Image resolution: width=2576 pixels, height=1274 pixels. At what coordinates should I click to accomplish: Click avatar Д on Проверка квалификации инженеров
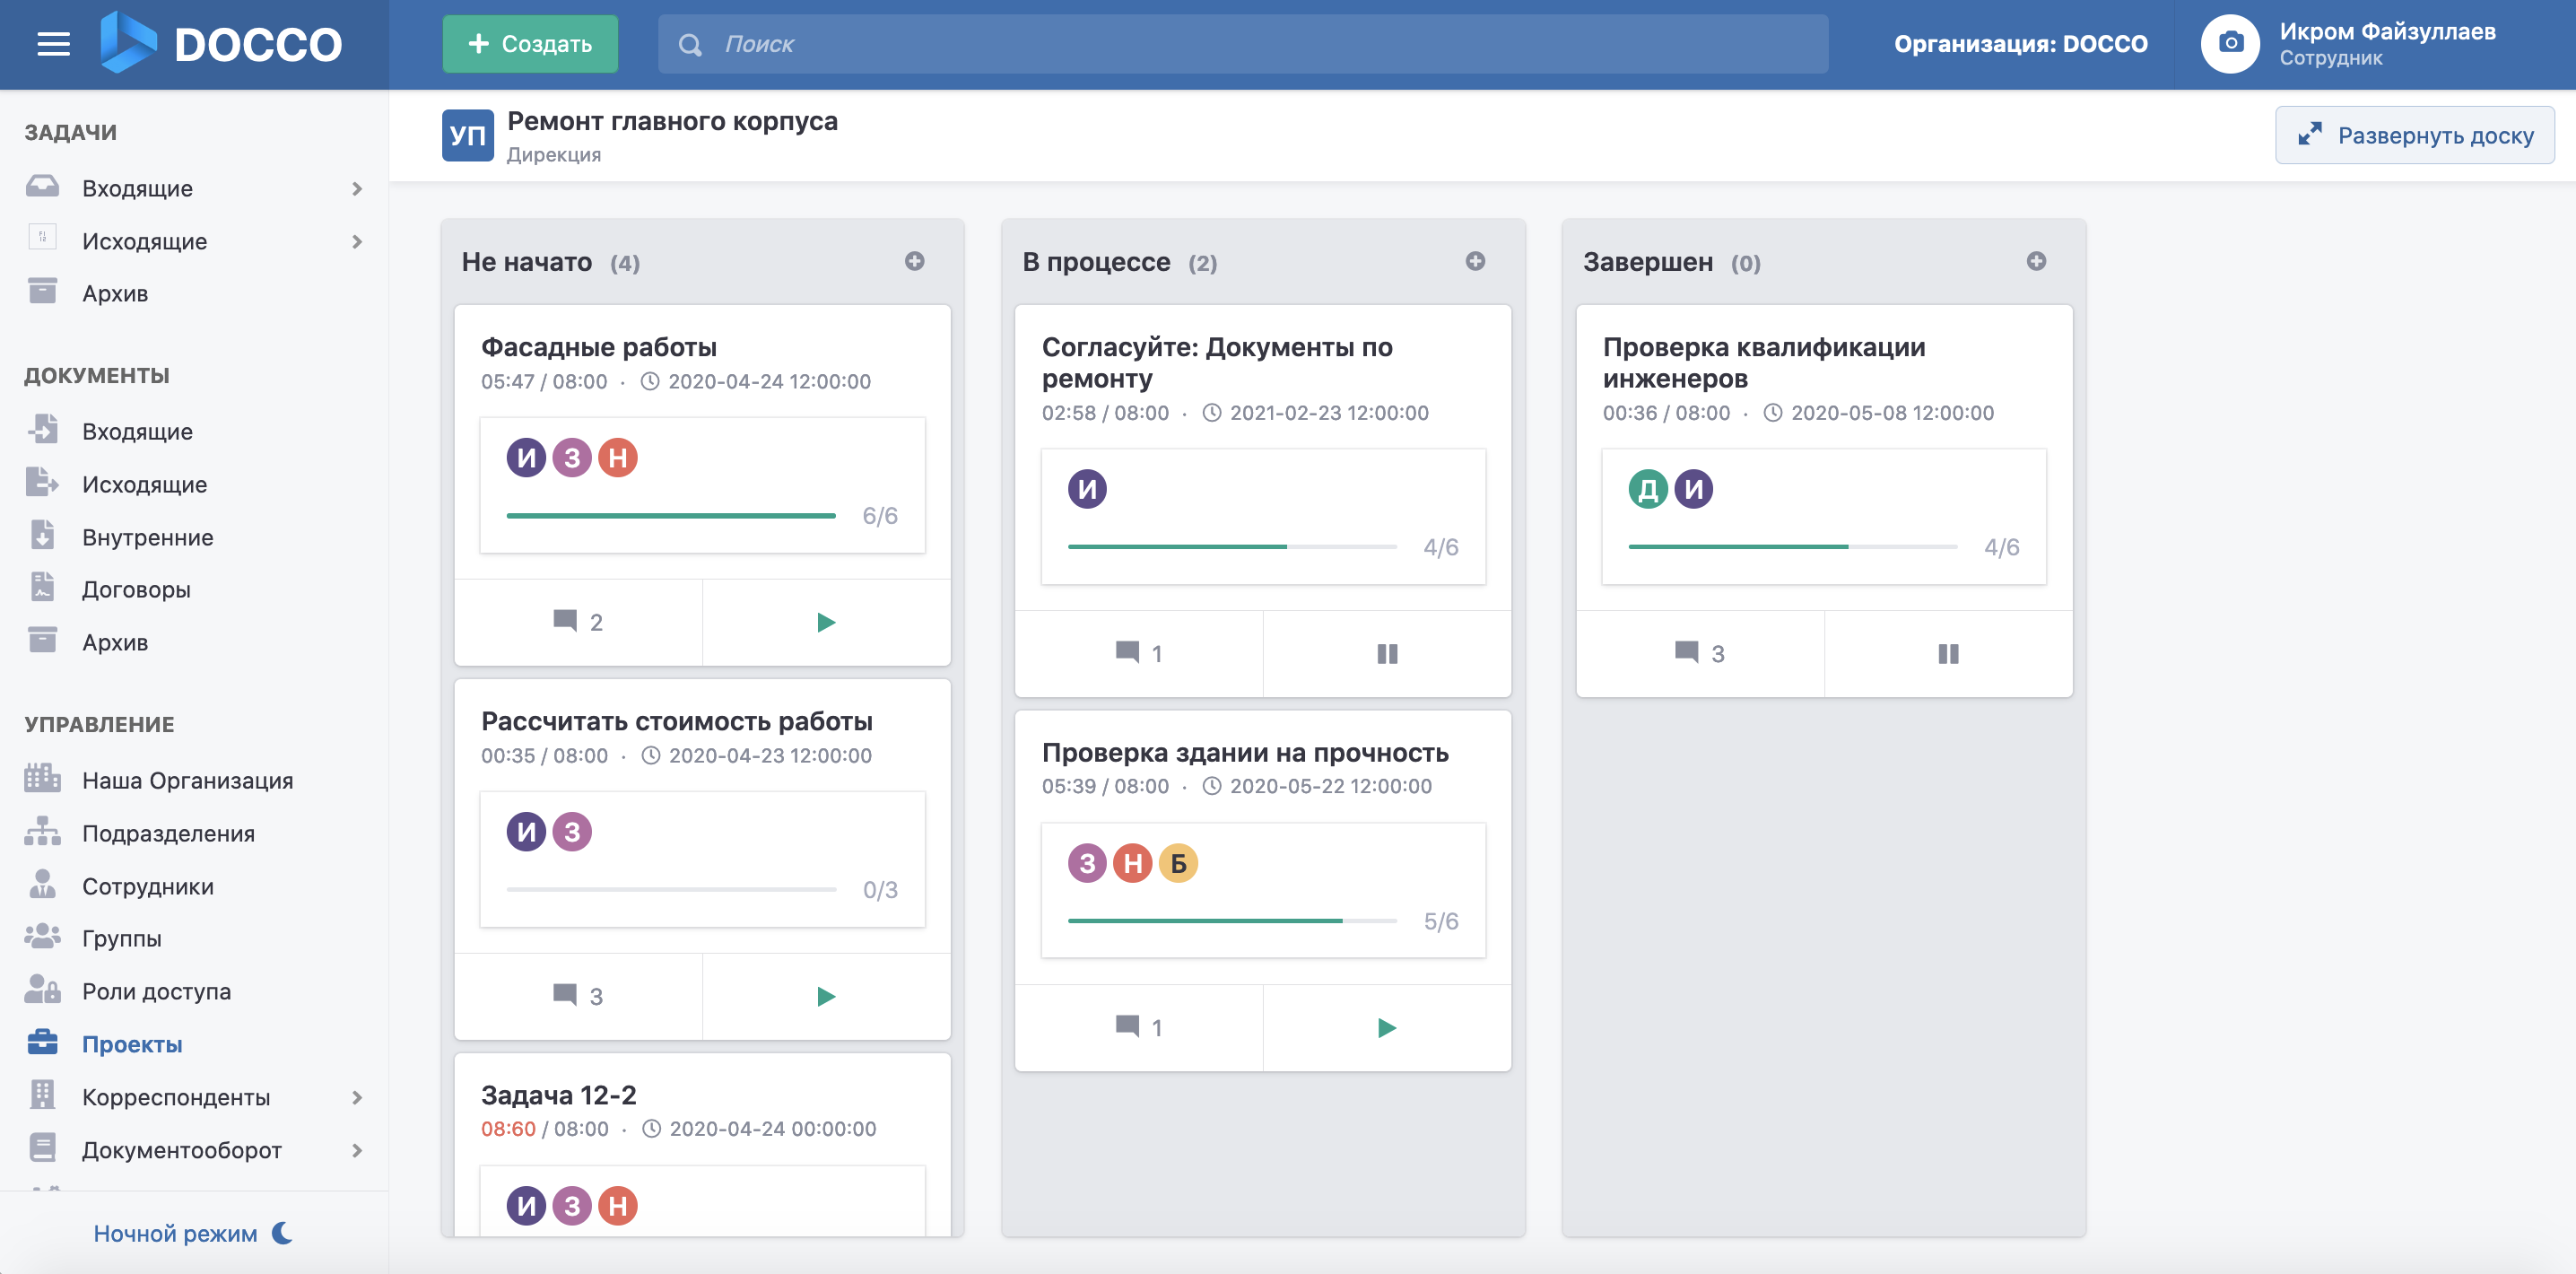coord(1648,489)
